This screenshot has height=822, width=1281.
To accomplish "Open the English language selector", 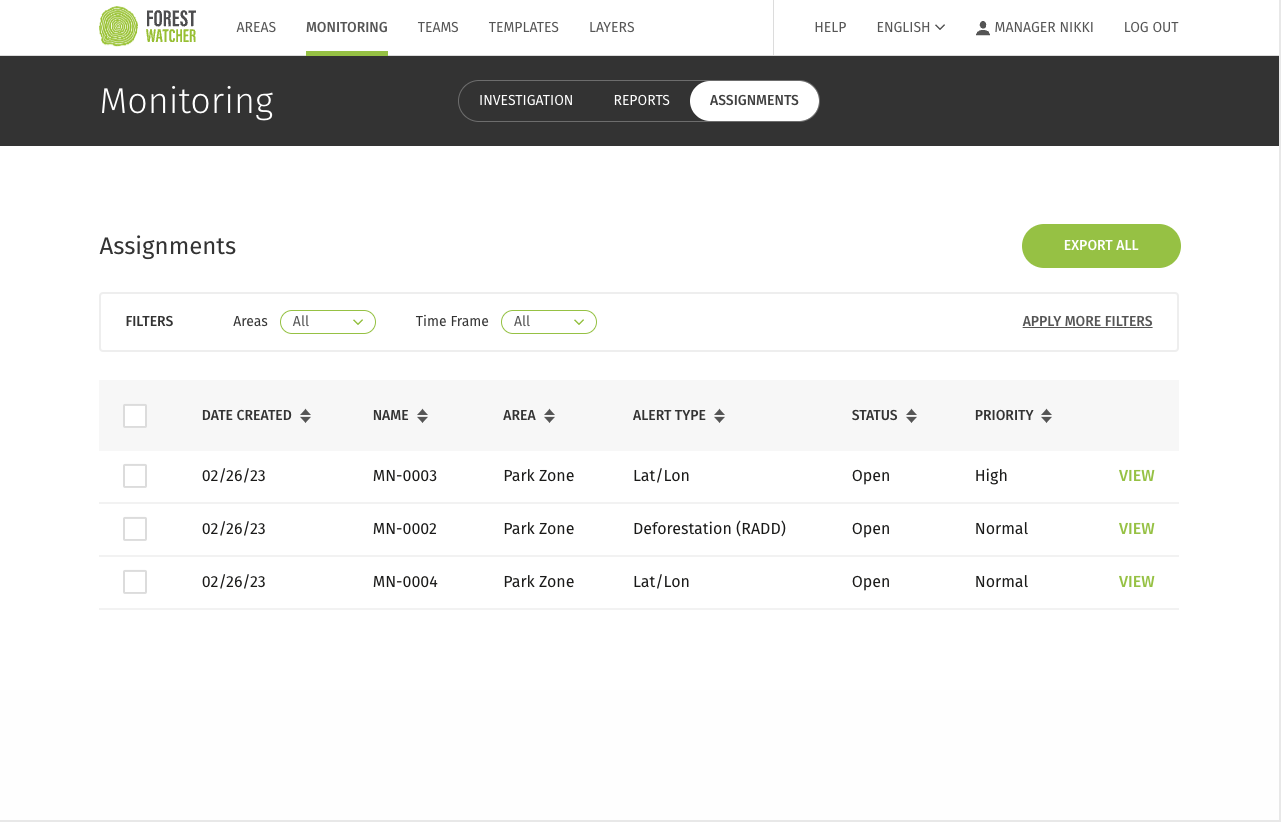I will tap(910, 28).
